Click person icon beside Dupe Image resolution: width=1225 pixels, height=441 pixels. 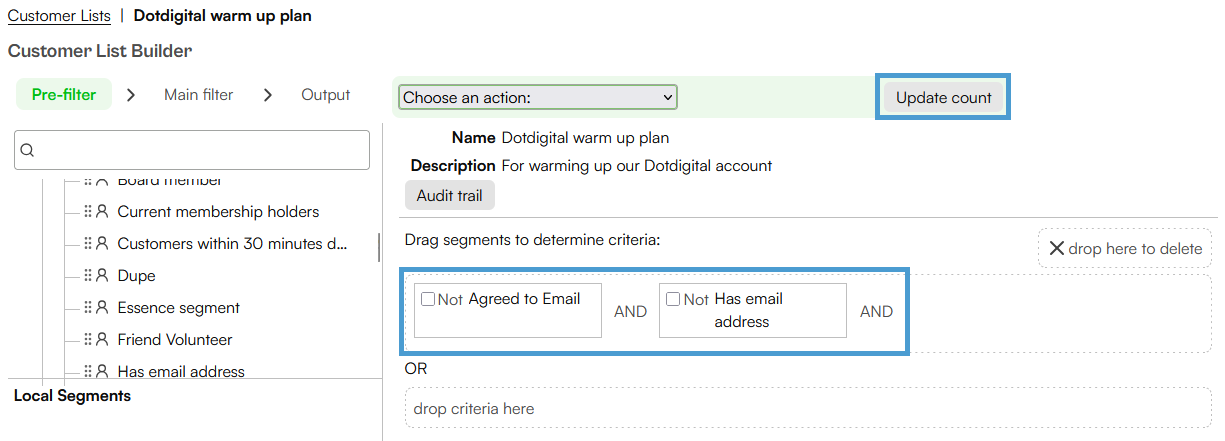pyautogui.click(x=102, y=276)
